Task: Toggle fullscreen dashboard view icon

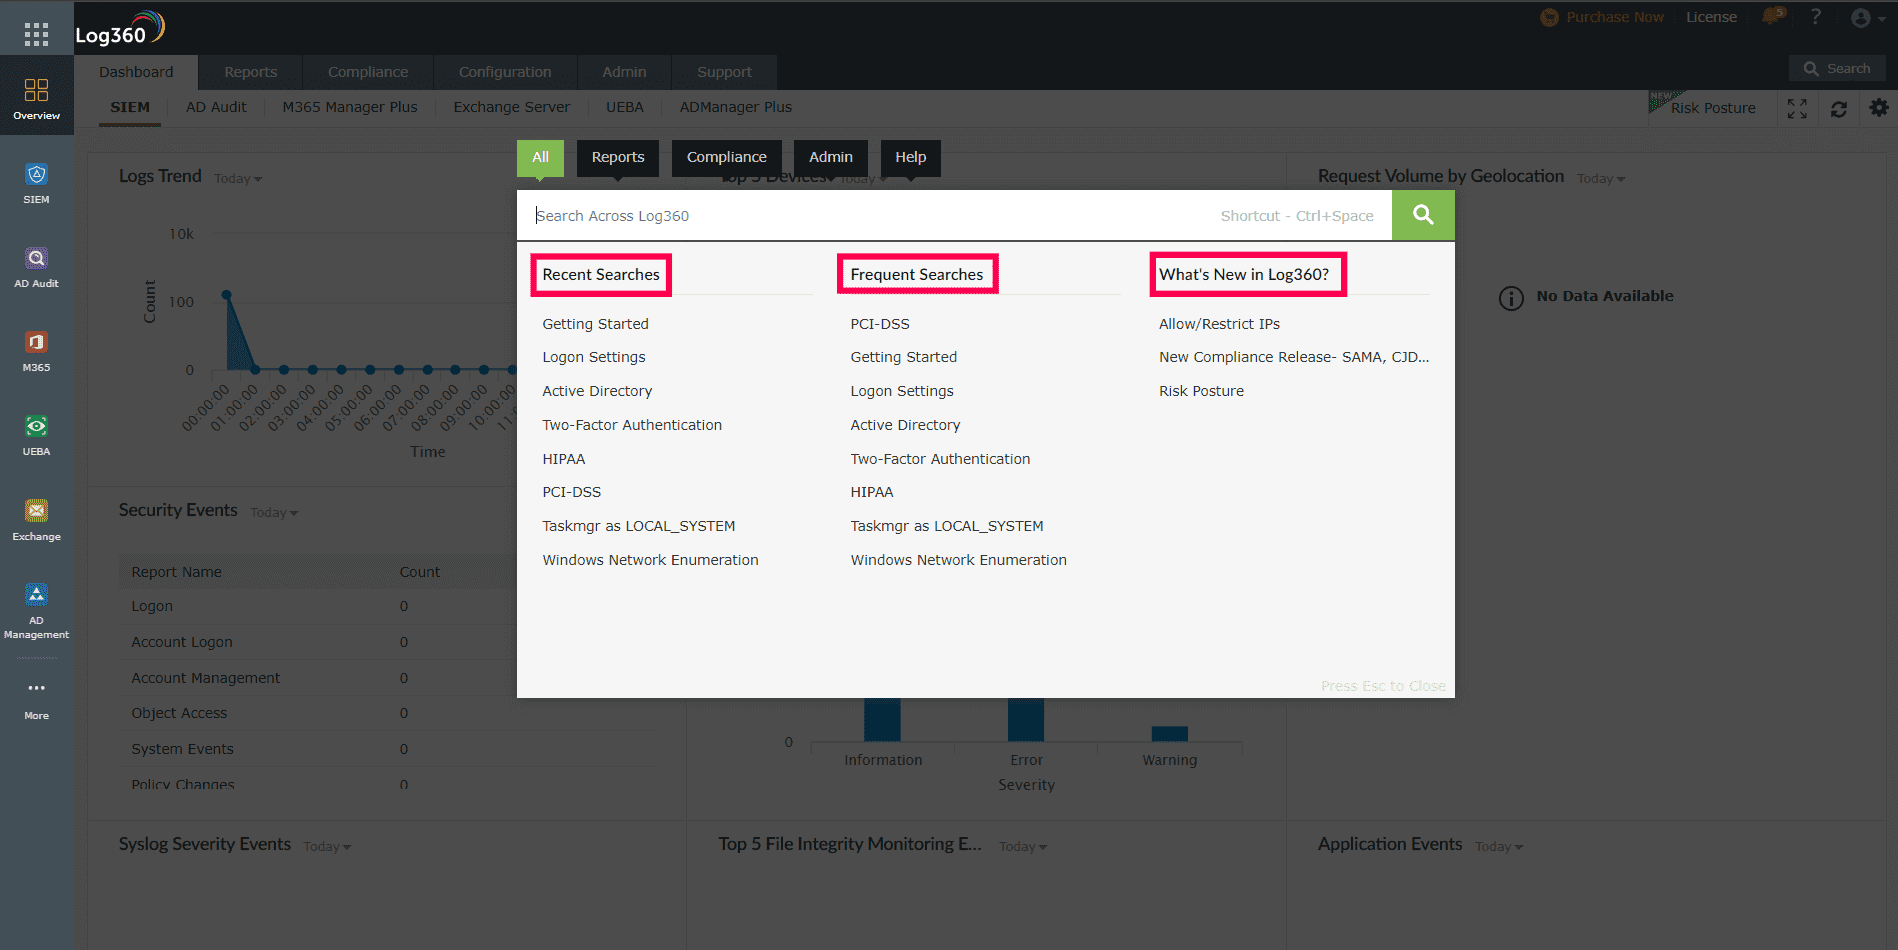Action: [1797, 108]
